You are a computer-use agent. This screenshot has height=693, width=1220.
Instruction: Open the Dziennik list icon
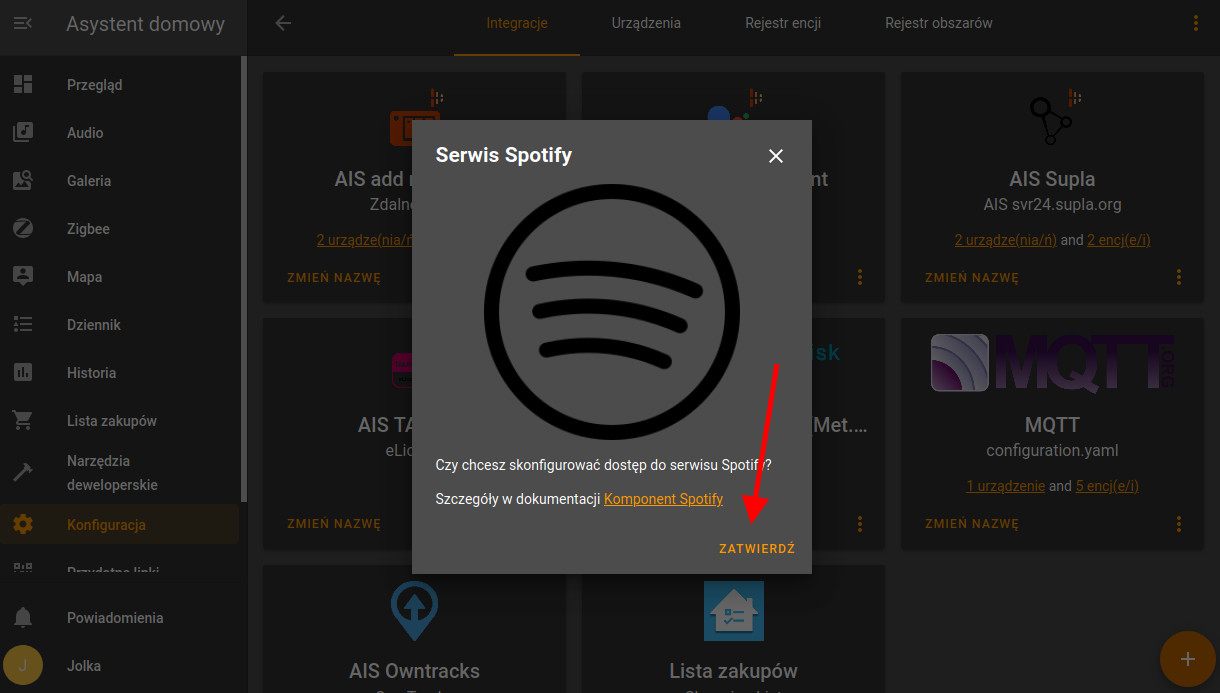pyautogui.click(x=23, y=325)
